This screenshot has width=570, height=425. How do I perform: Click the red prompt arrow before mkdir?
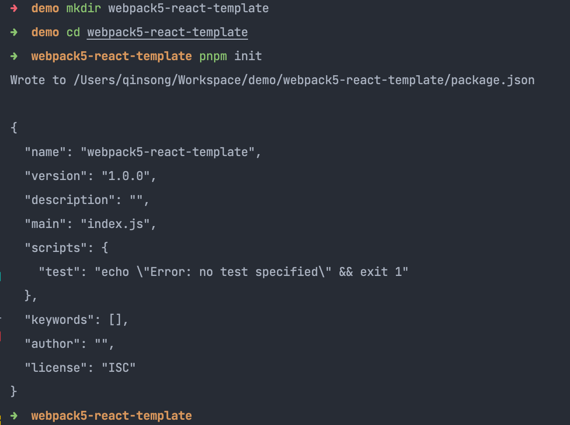pos(14,8)
